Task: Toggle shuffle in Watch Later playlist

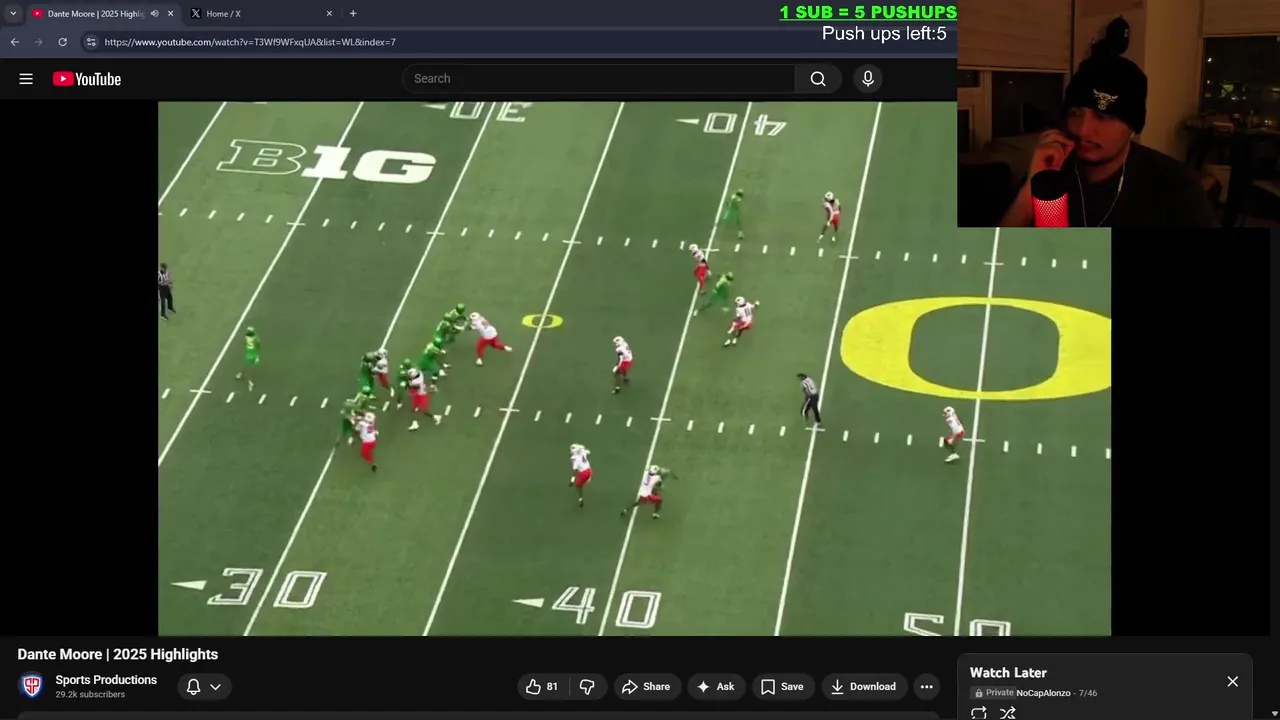Action: pos(1008,713)
